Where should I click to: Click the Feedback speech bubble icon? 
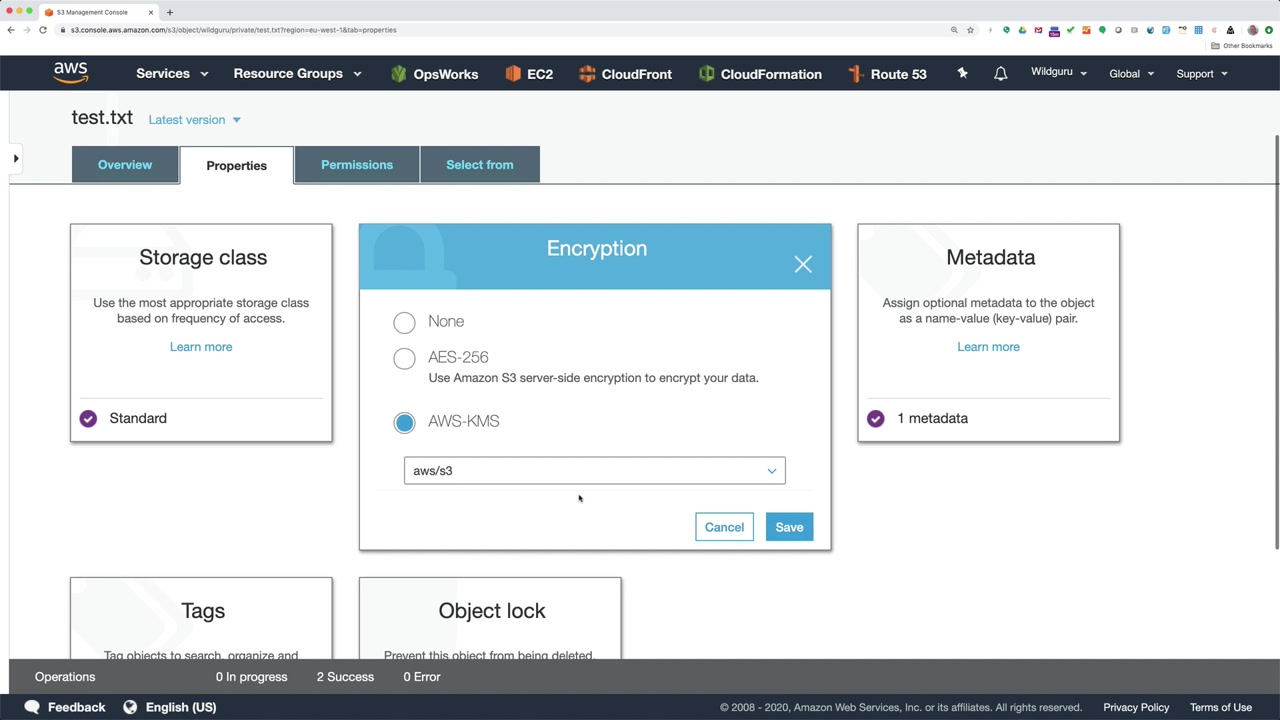coord(32,707)
